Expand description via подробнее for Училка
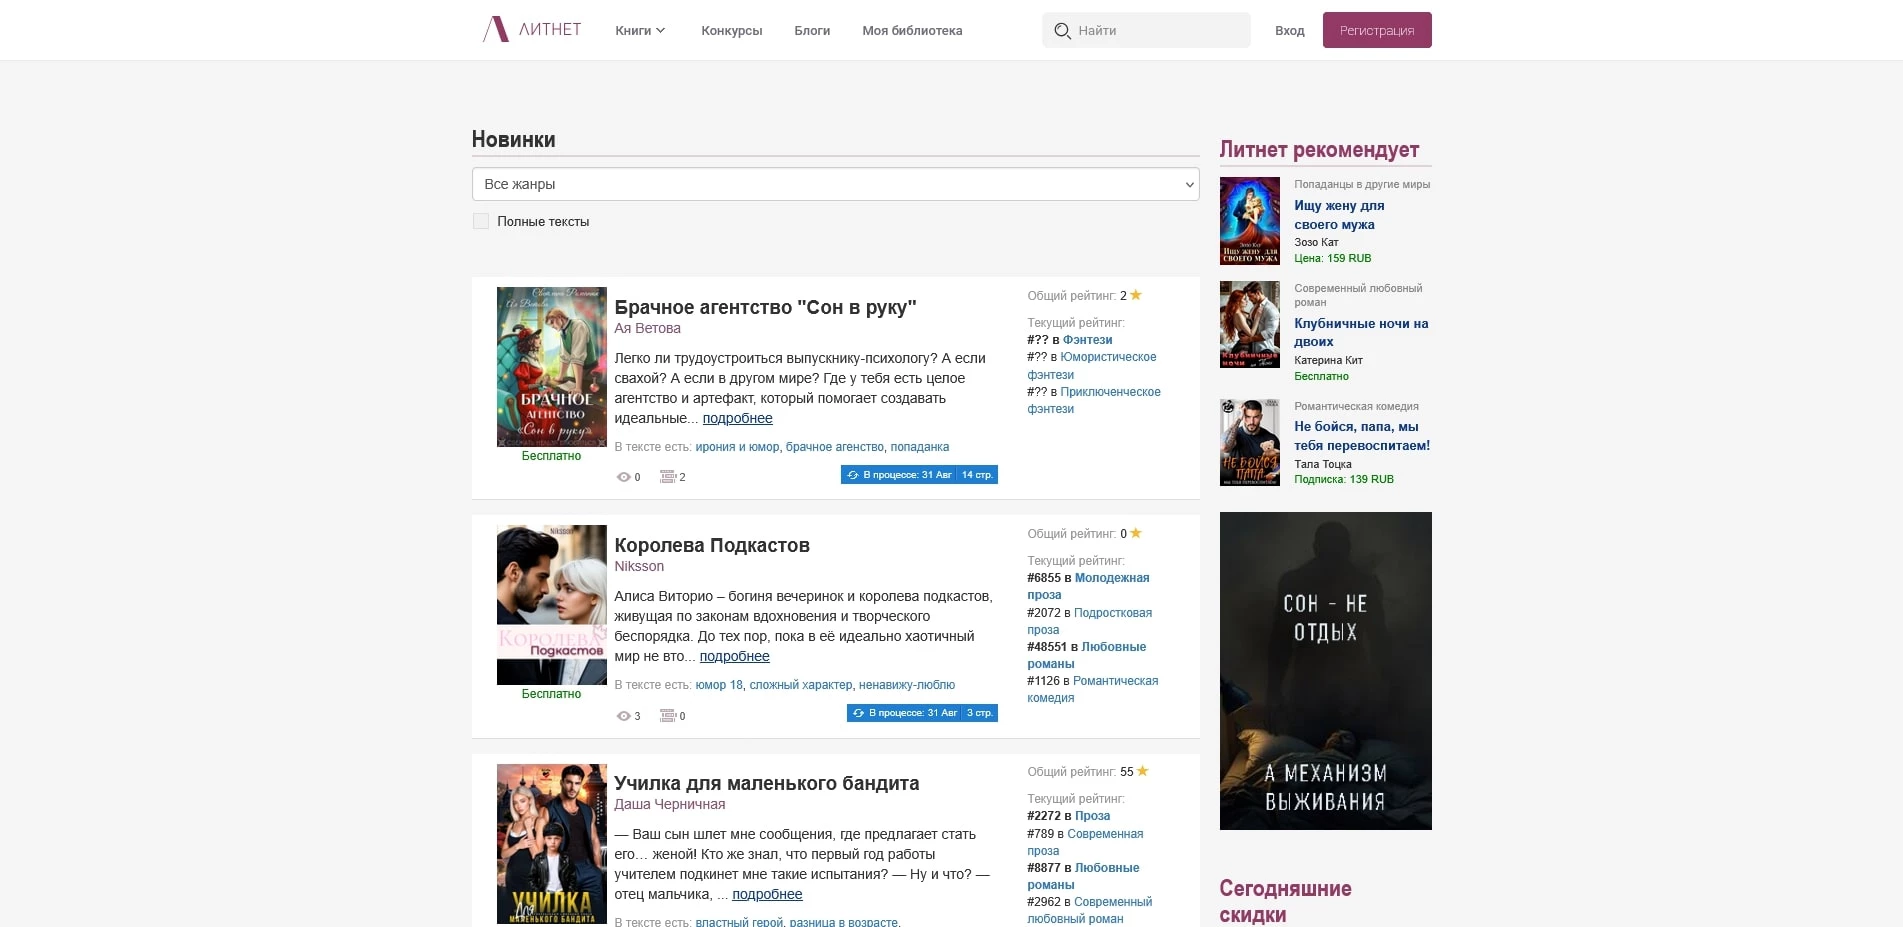This screenshot has width=1903, height=927. 767,894
